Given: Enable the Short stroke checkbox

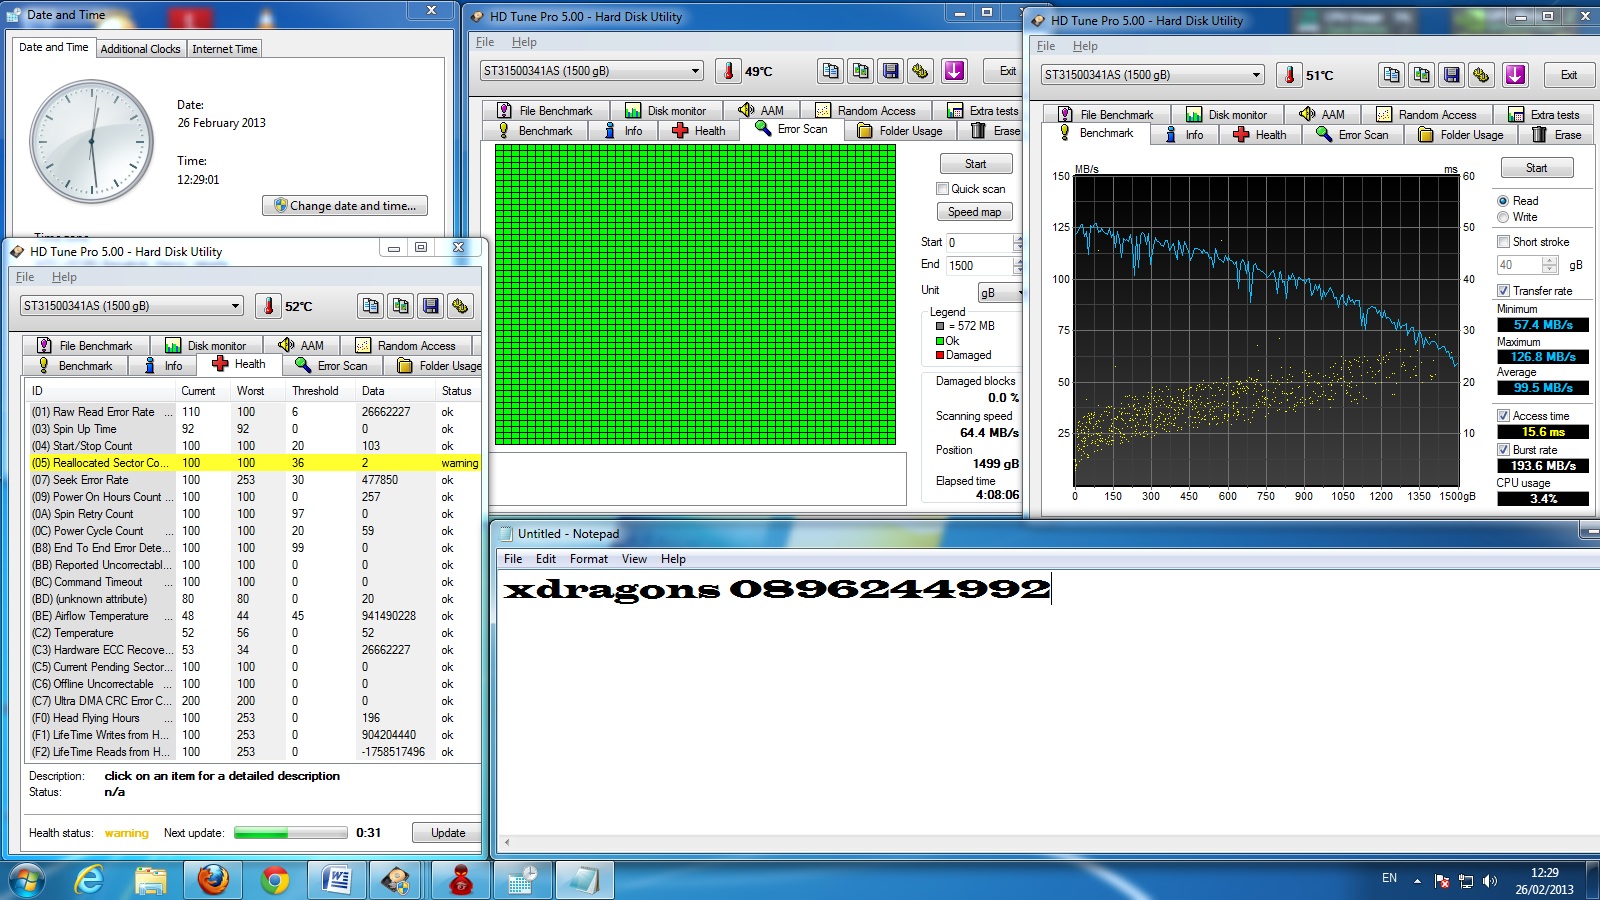Looking at the screenshot, I should (x=1503, y=242).
